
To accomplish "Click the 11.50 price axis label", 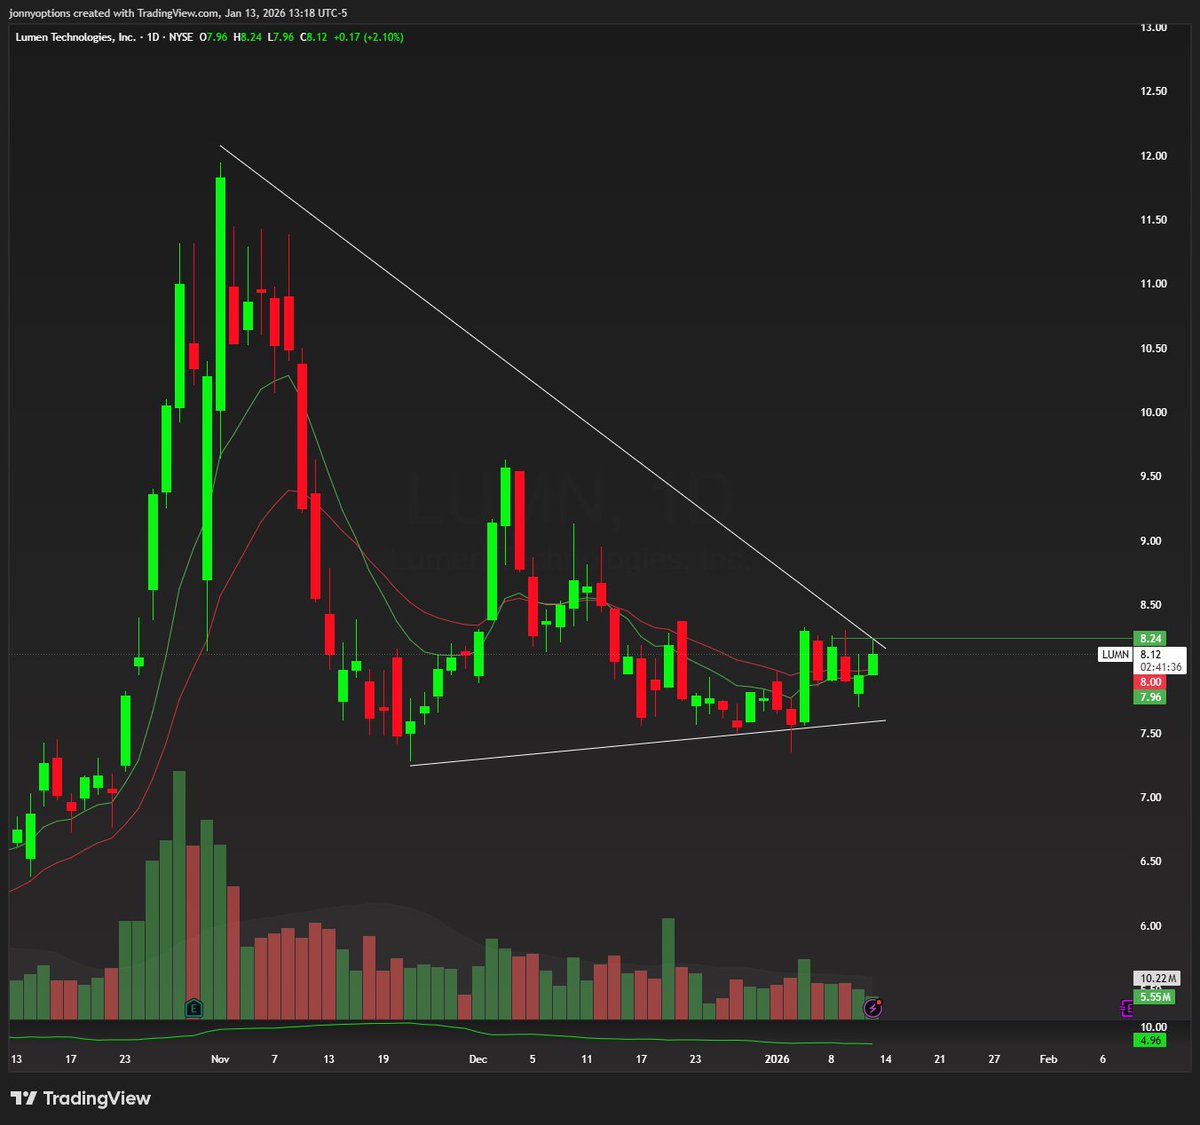I will pyautogui.click(x=1153, y=220).
